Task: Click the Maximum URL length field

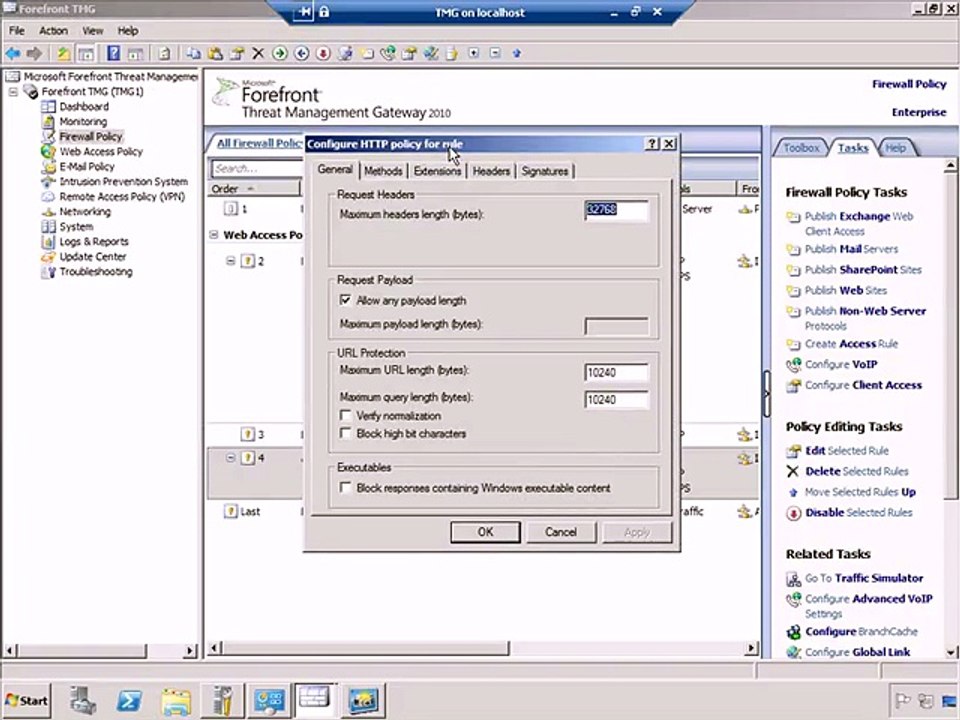Action: [616, 372]
